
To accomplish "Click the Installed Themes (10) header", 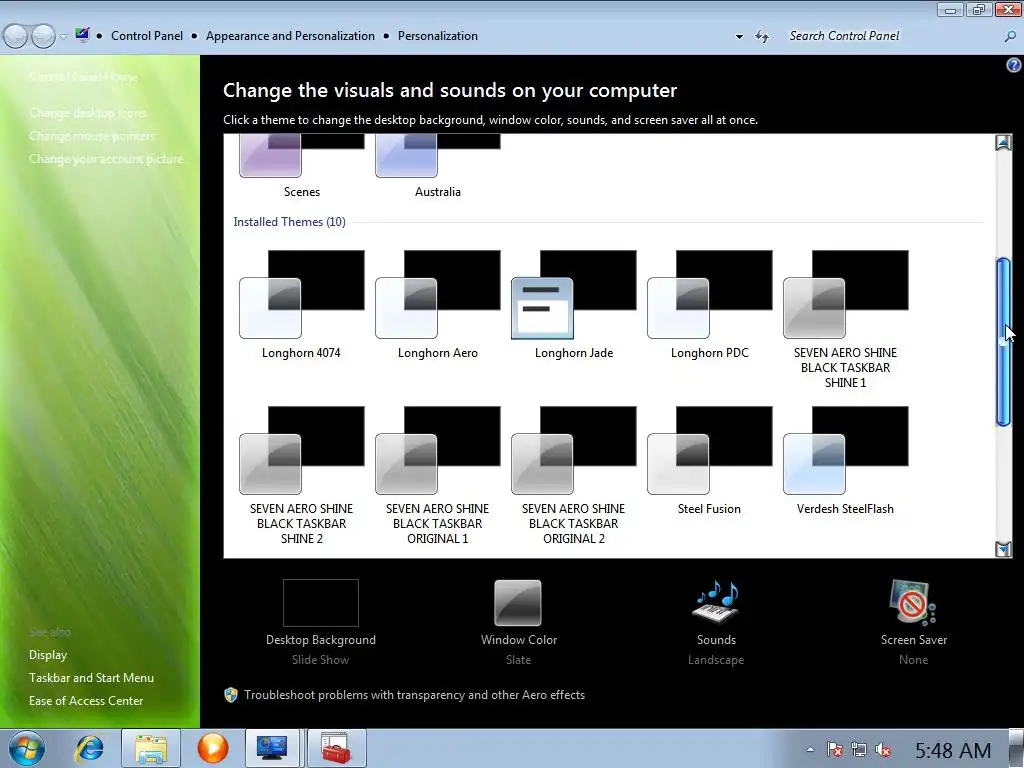I will click(289, 222).
